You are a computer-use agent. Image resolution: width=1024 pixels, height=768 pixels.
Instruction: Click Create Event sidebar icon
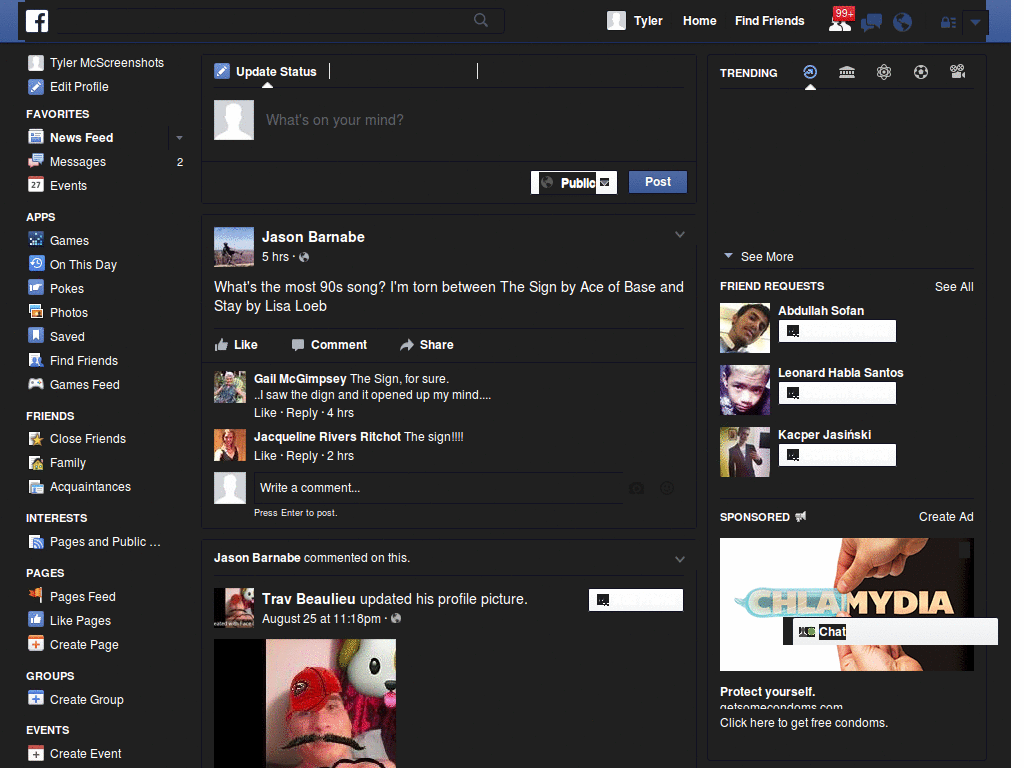36,753
